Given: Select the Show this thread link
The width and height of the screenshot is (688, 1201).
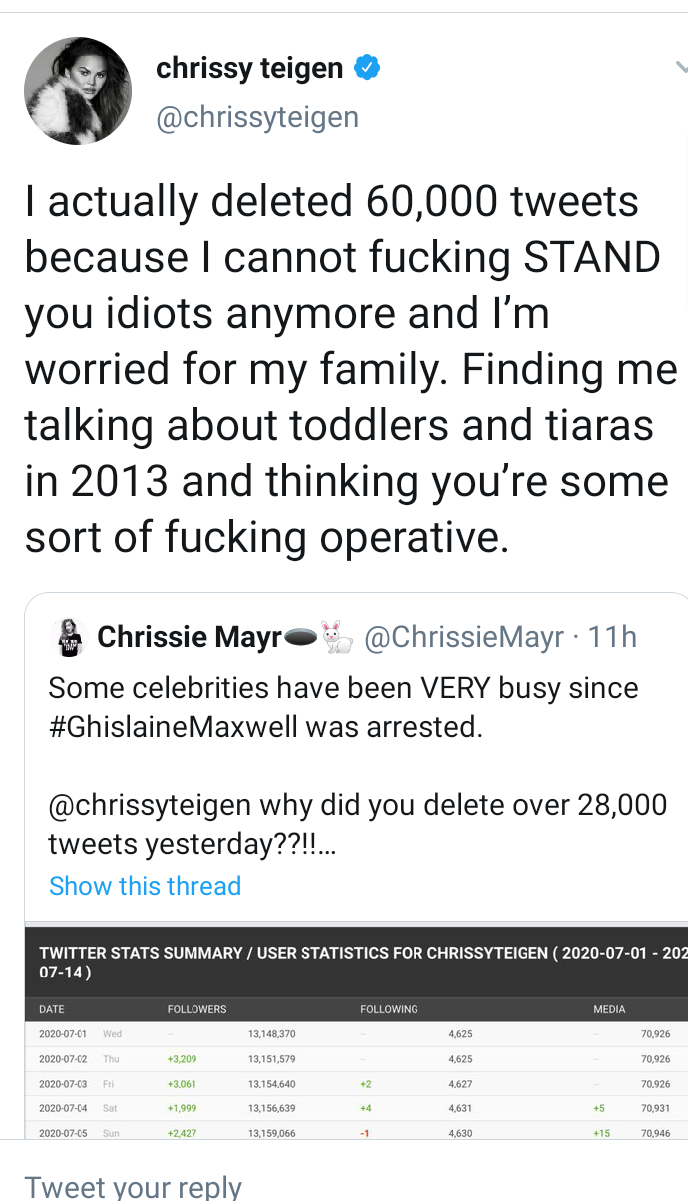Looking at the screenshot, I should click(145, 886).
